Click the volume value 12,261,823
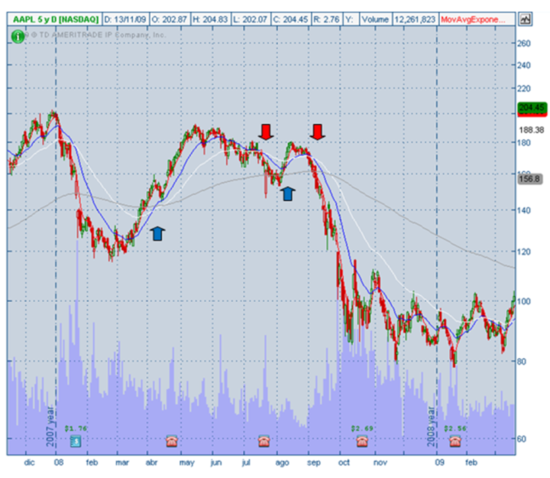 [415, 19]
